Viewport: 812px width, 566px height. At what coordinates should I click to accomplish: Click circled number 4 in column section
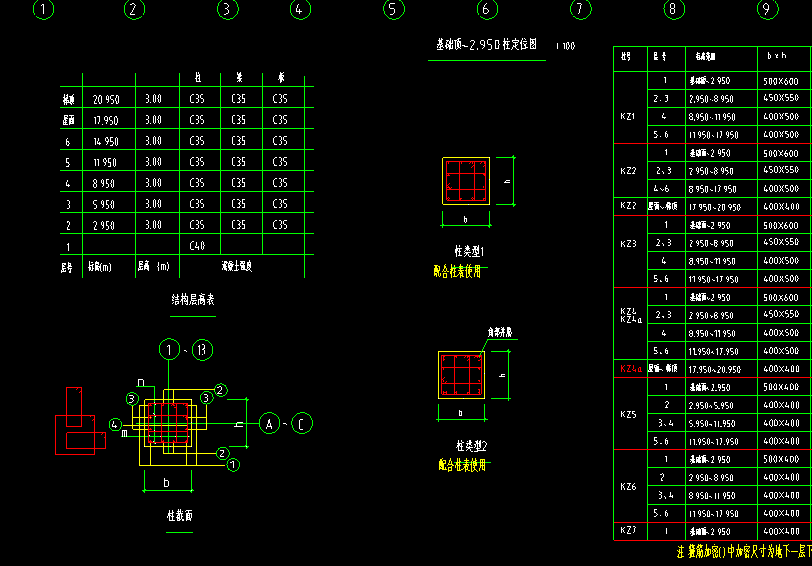tap(115, 425)
